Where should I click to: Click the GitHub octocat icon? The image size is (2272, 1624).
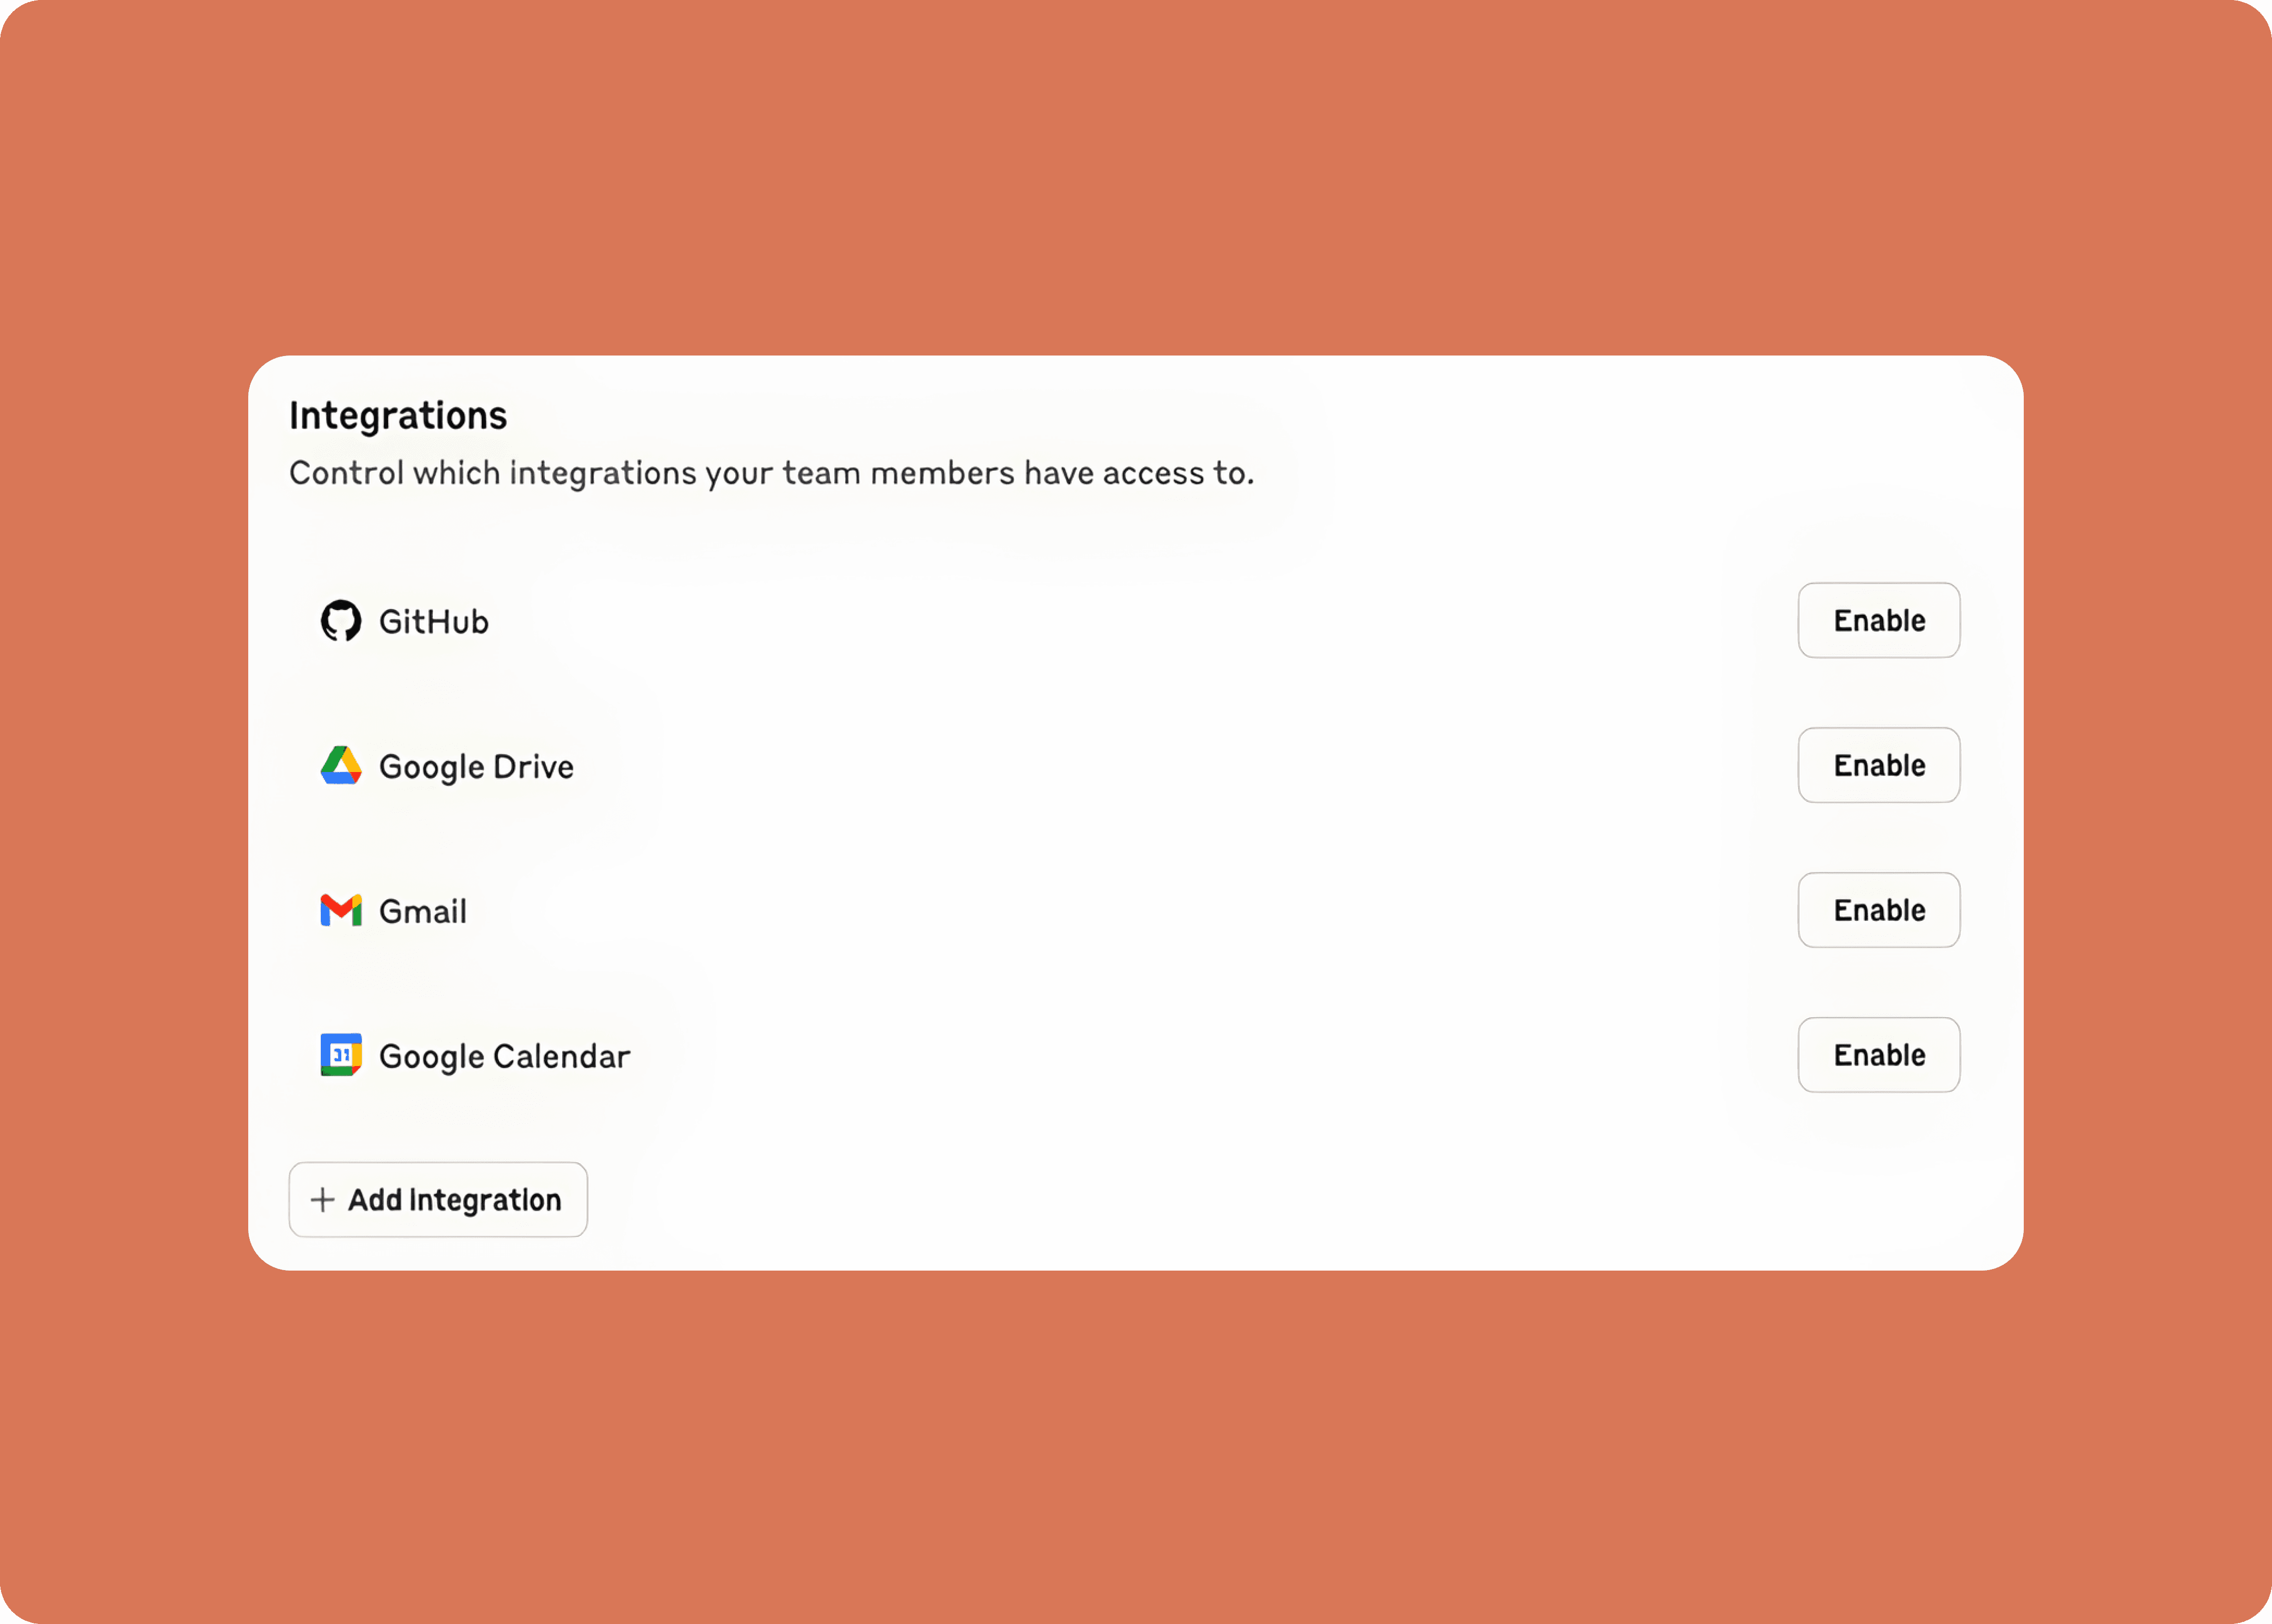click(340, 621)
